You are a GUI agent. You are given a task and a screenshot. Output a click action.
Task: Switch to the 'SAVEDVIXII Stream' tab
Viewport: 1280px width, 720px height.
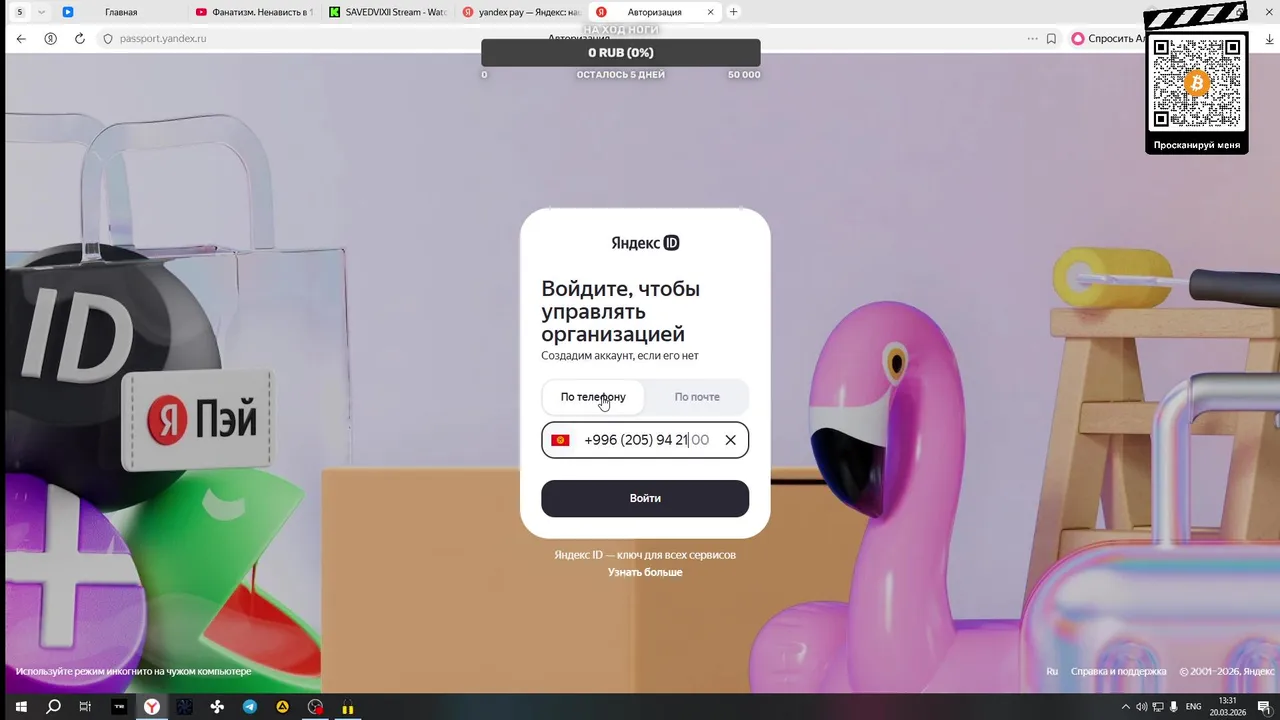[x=388, y=12]
